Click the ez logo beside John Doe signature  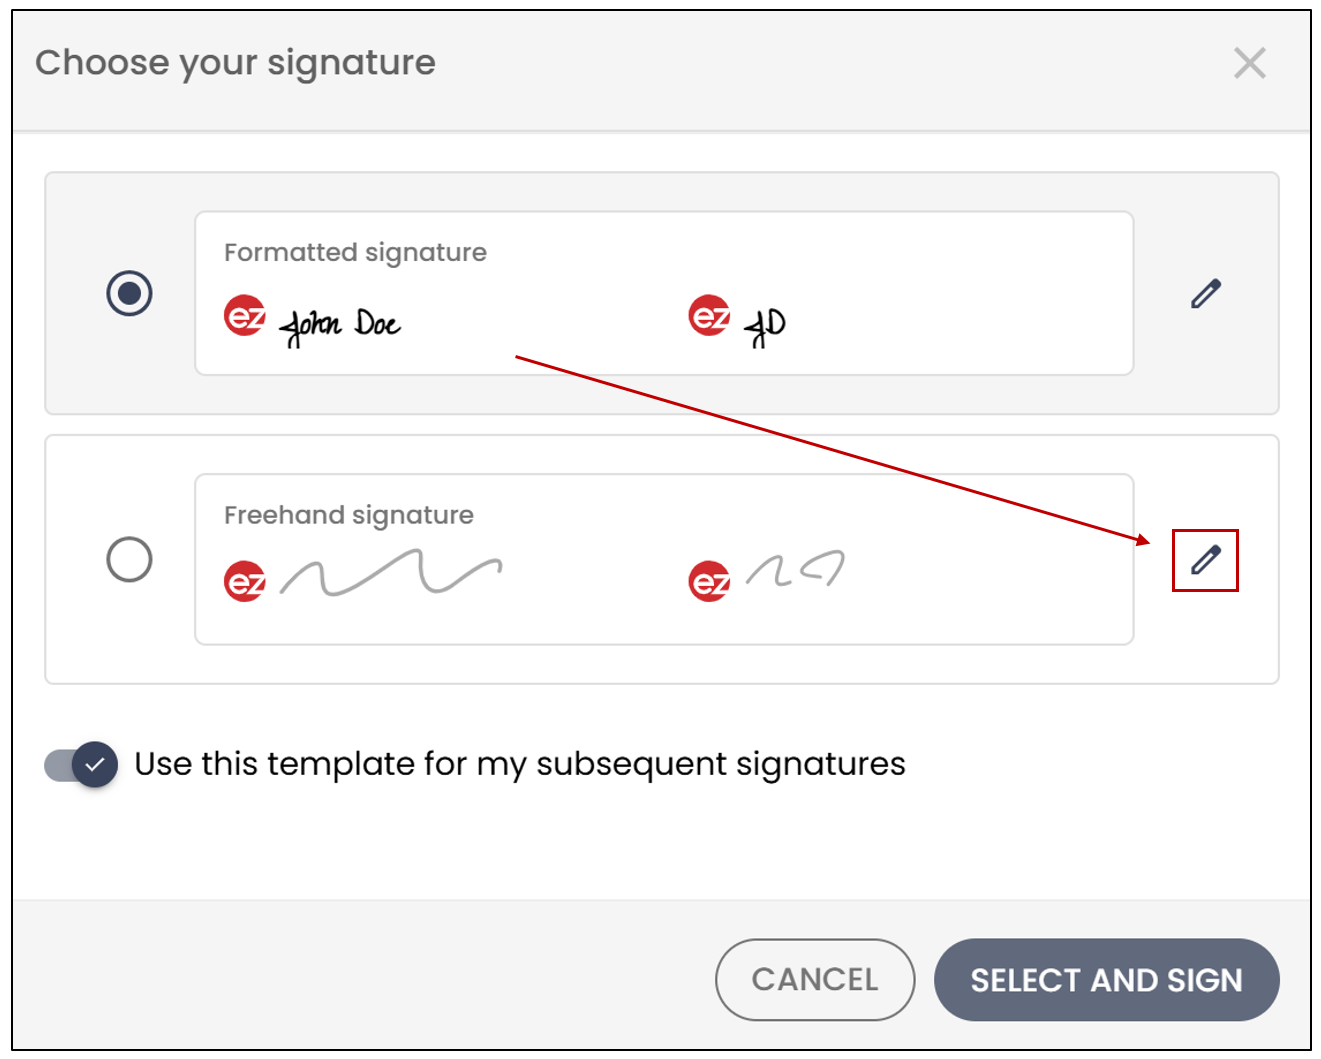[x=245, y=316]
